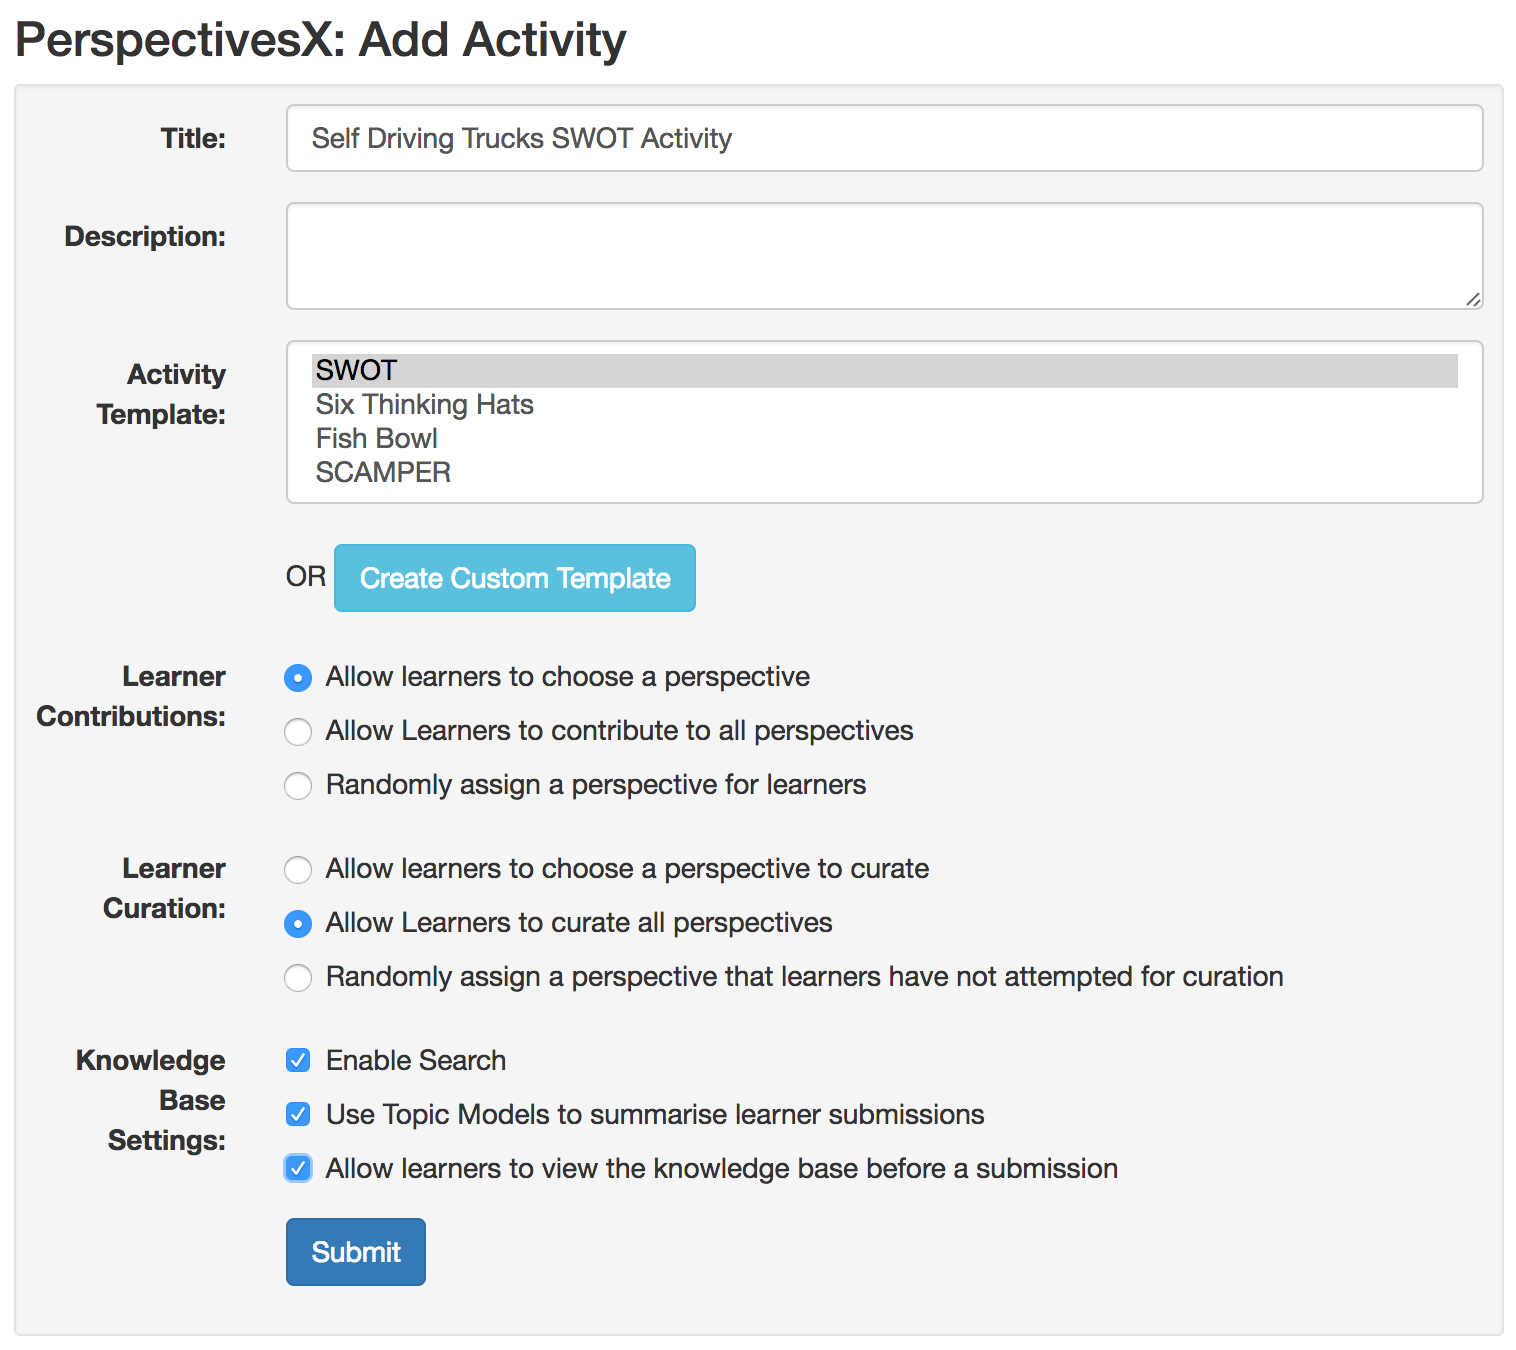1516x1350 pixels.
Task: Click the Description textarea resize handle
Action: coord(1473,299)
